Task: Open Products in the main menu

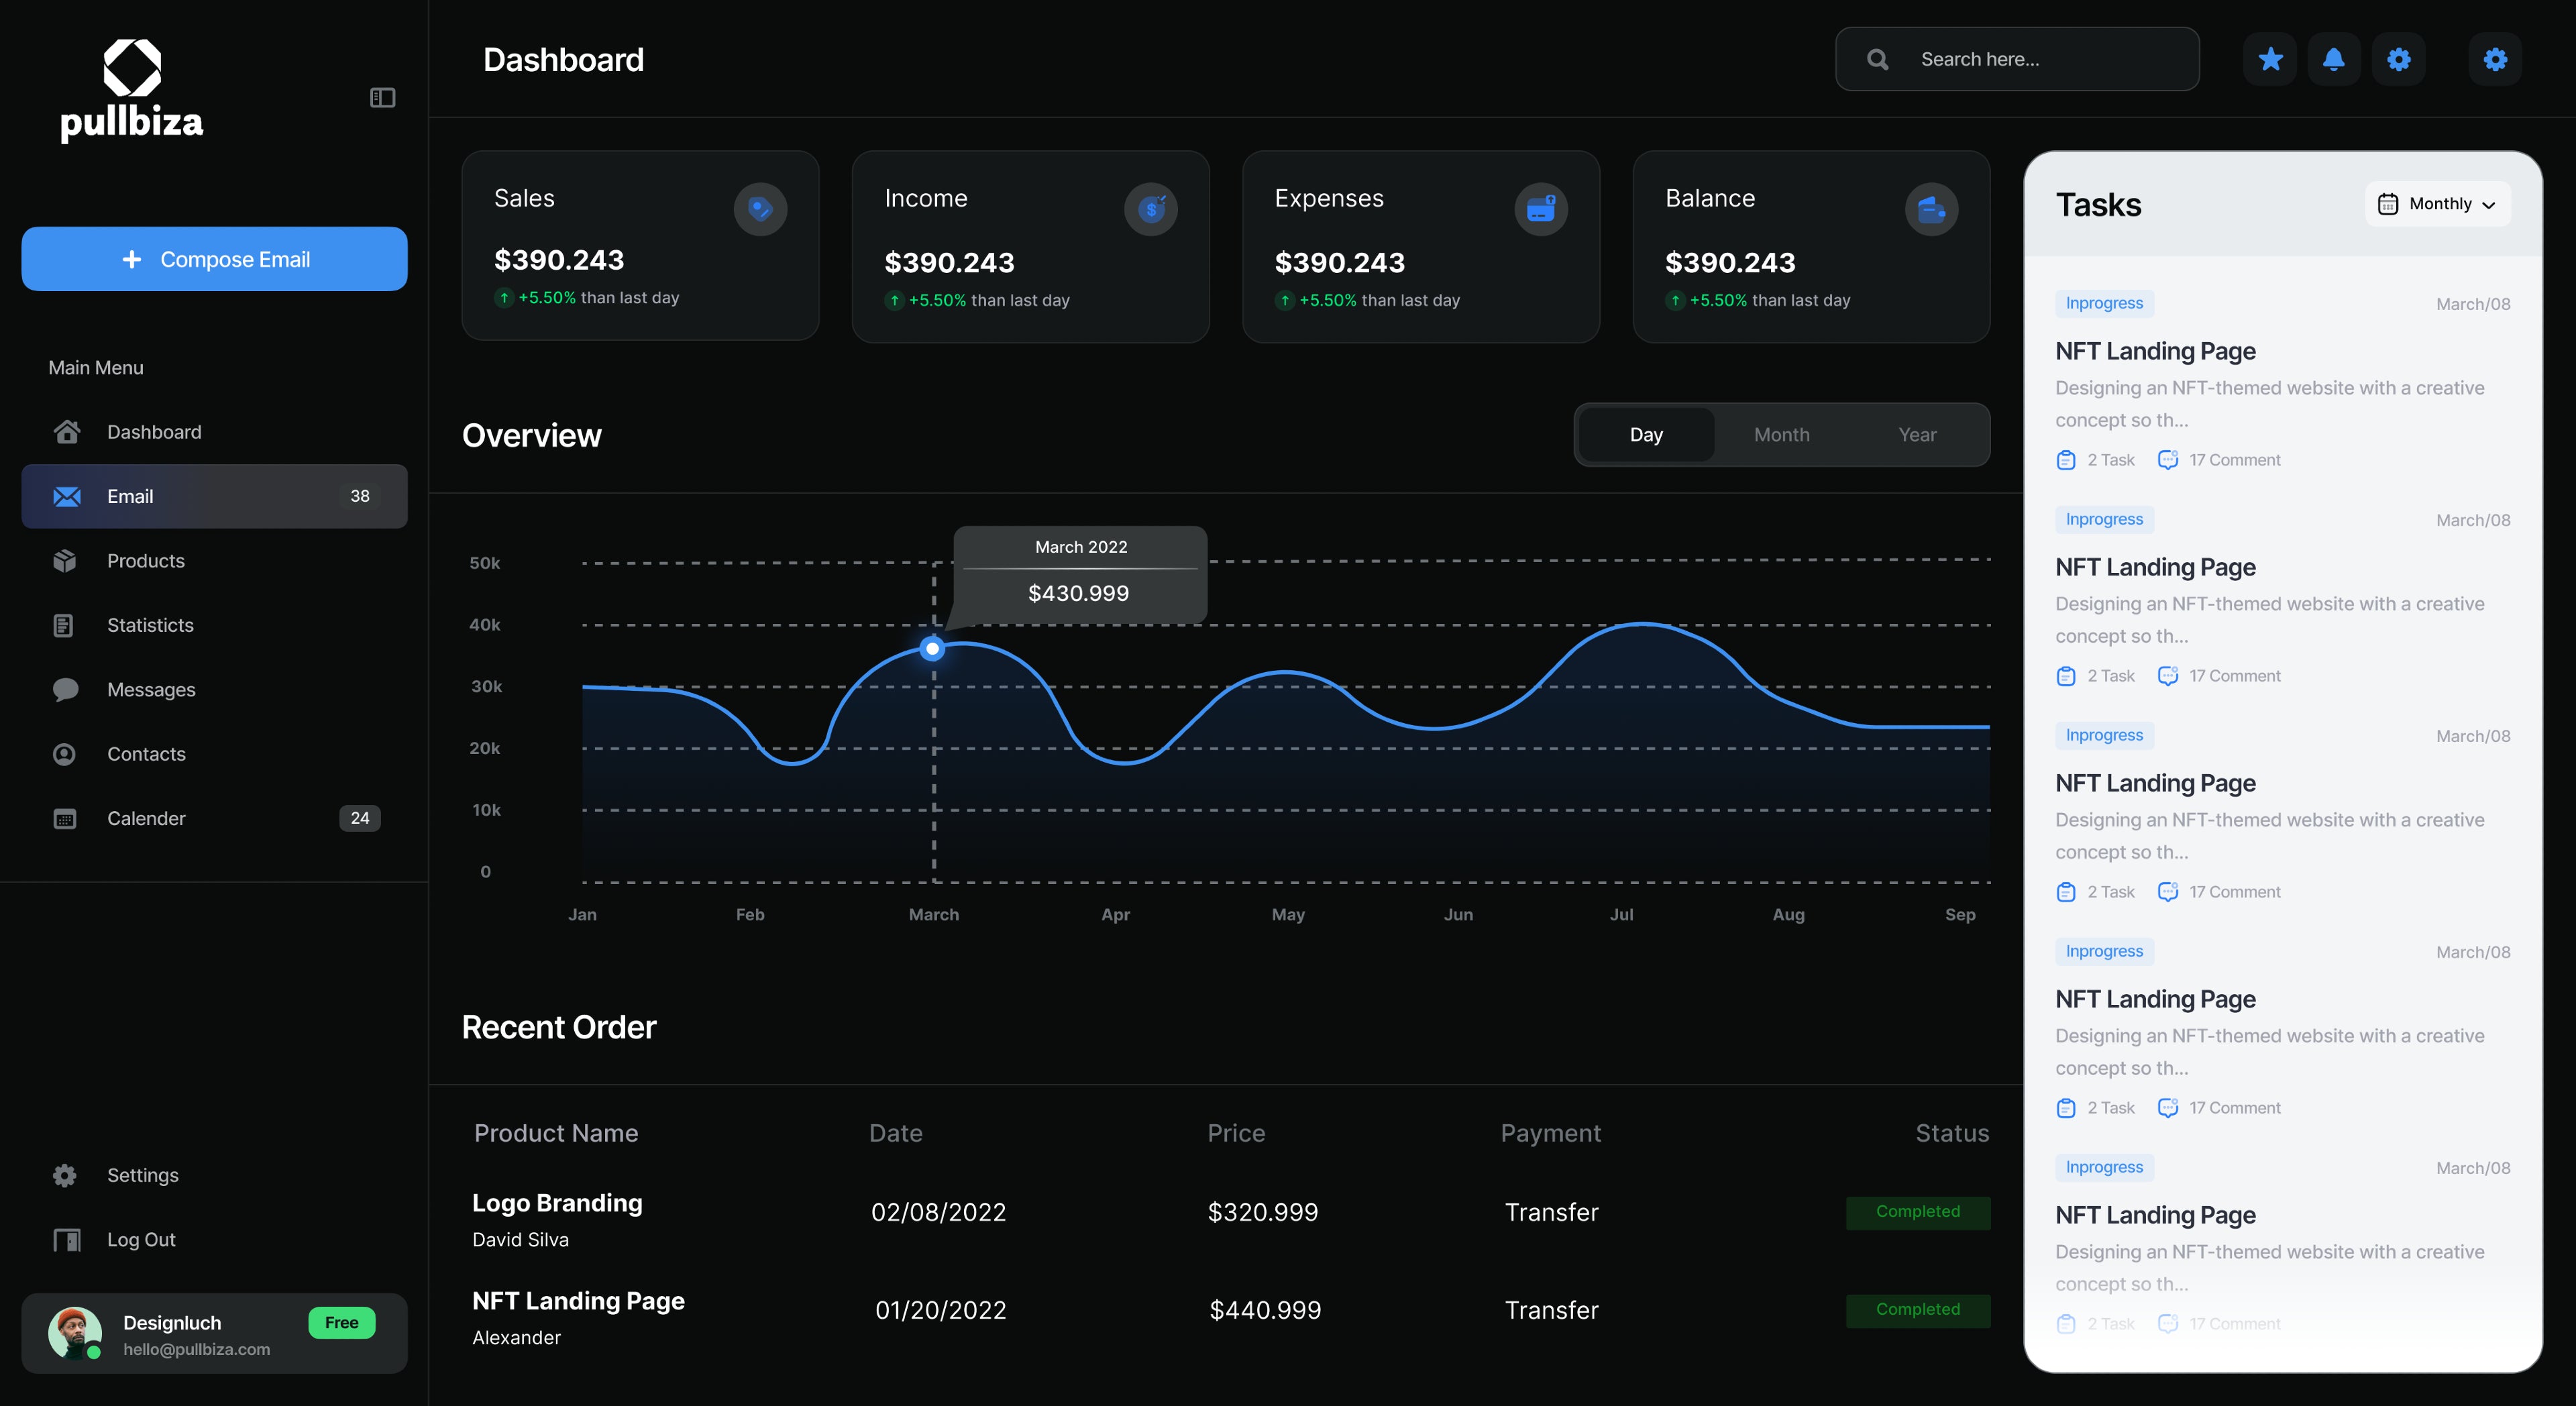Action: 146,561
